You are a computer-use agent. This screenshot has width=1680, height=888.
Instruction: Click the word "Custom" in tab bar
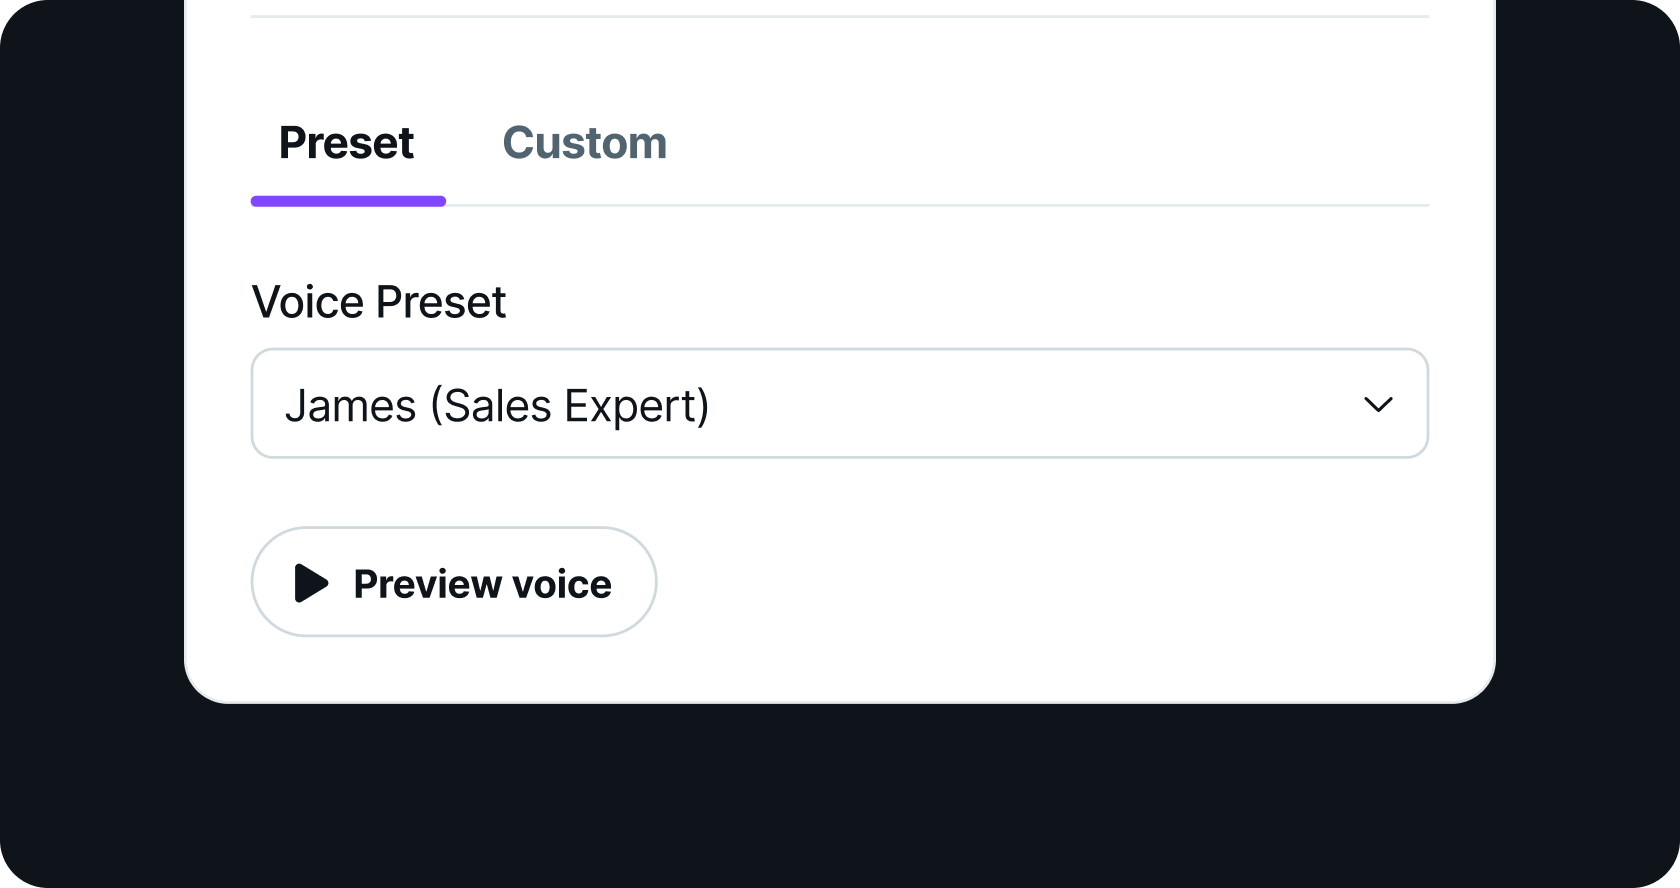(x=584, y=143)
